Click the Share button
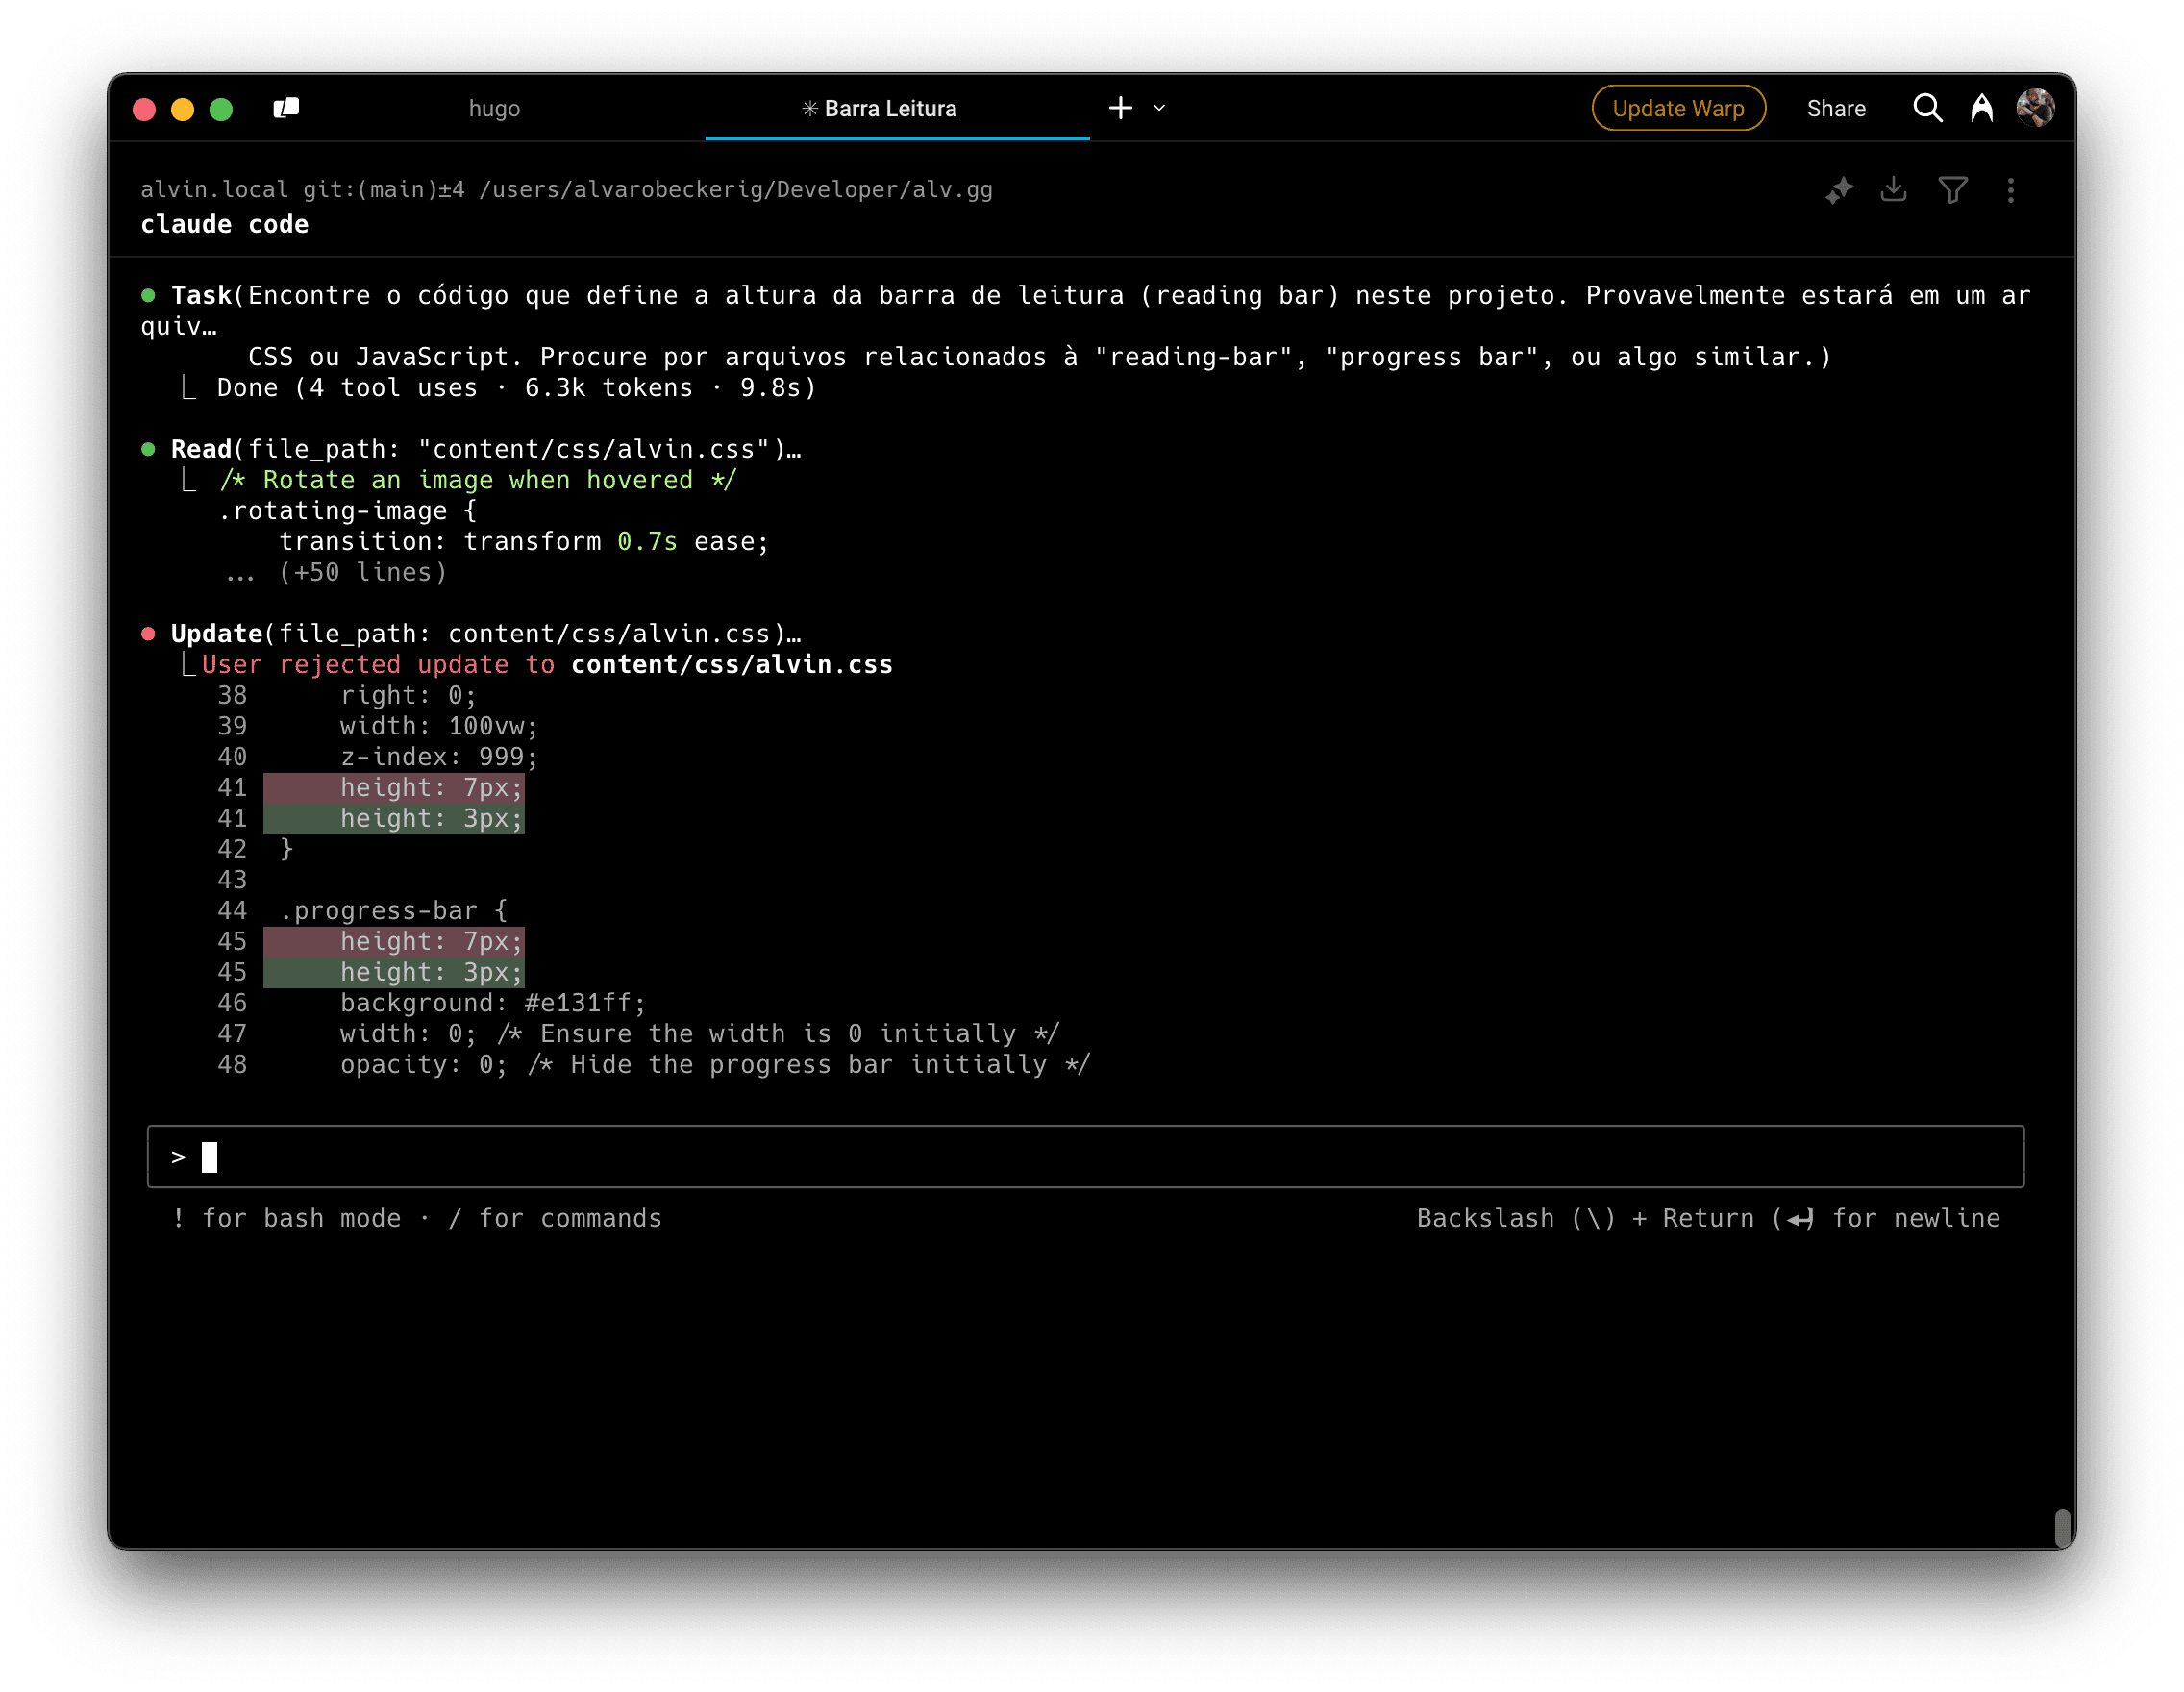The image size is (2184, 1692). pyautogui.click(x=1835, y=108)
